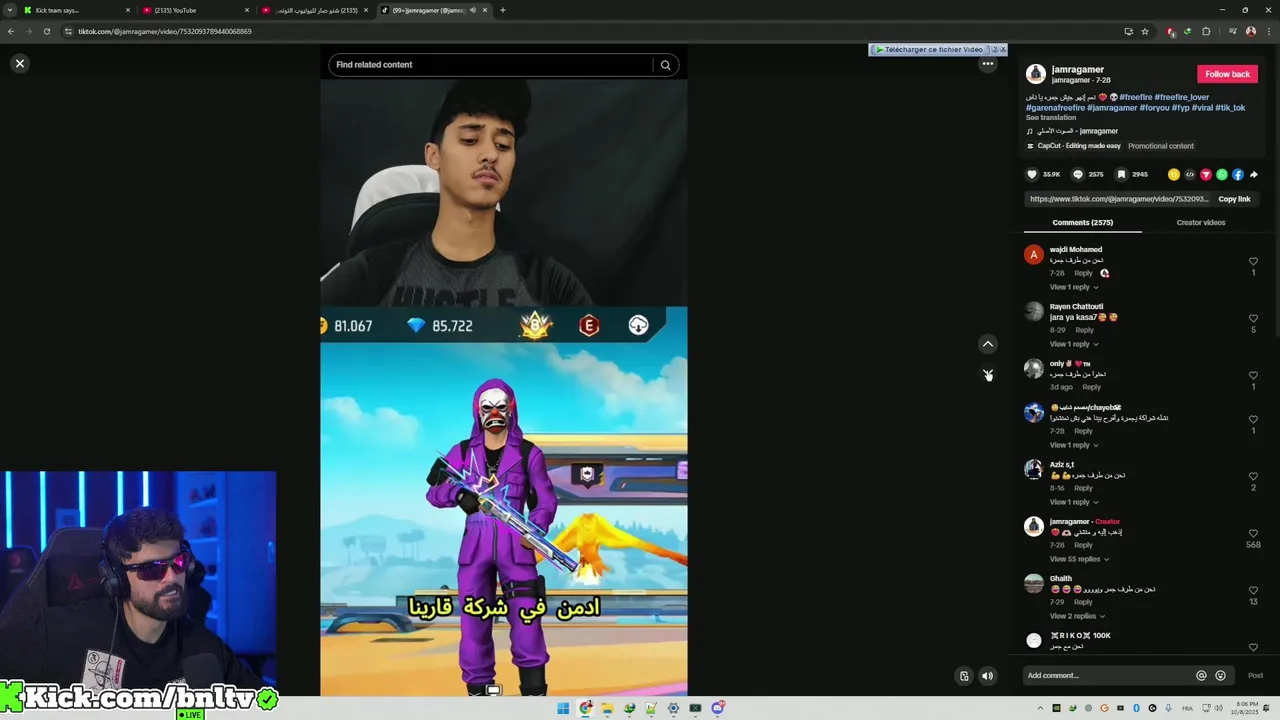Open the original sound by jamragamer

click(1072, 131)
